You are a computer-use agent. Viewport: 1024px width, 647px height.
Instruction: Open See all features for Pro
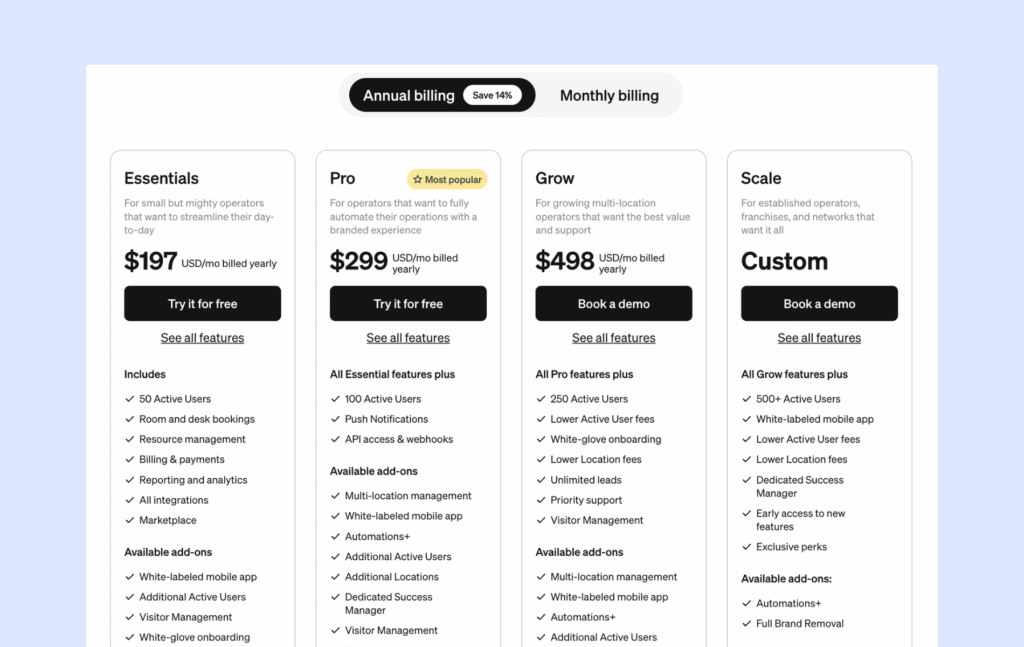coord(408,338)
